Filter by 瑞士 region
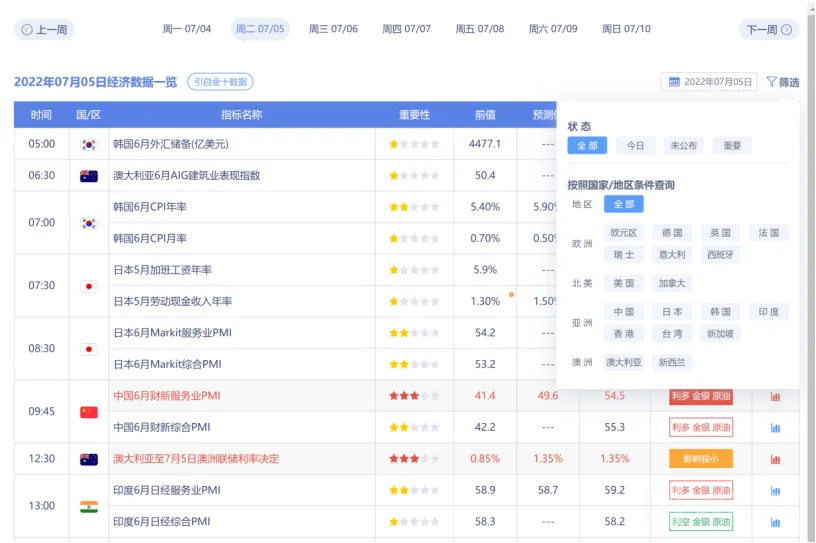Viewport: 816px width, 543px height. click(x=623, y=255)
